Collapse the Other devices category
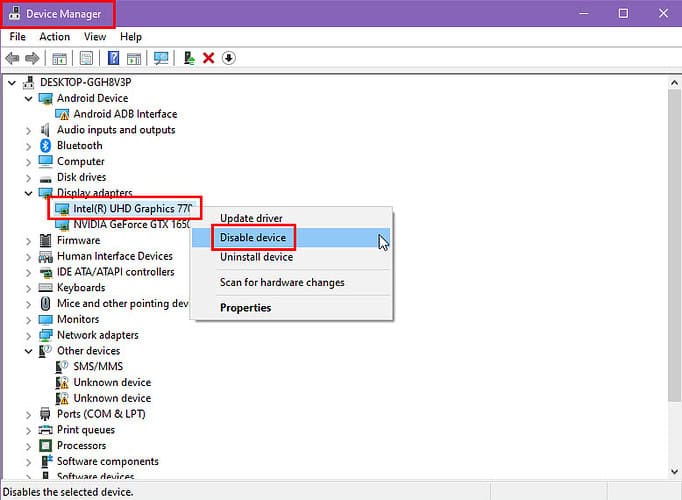The width and height of the screenshot is (682, 500). click(x=28, y=351)
